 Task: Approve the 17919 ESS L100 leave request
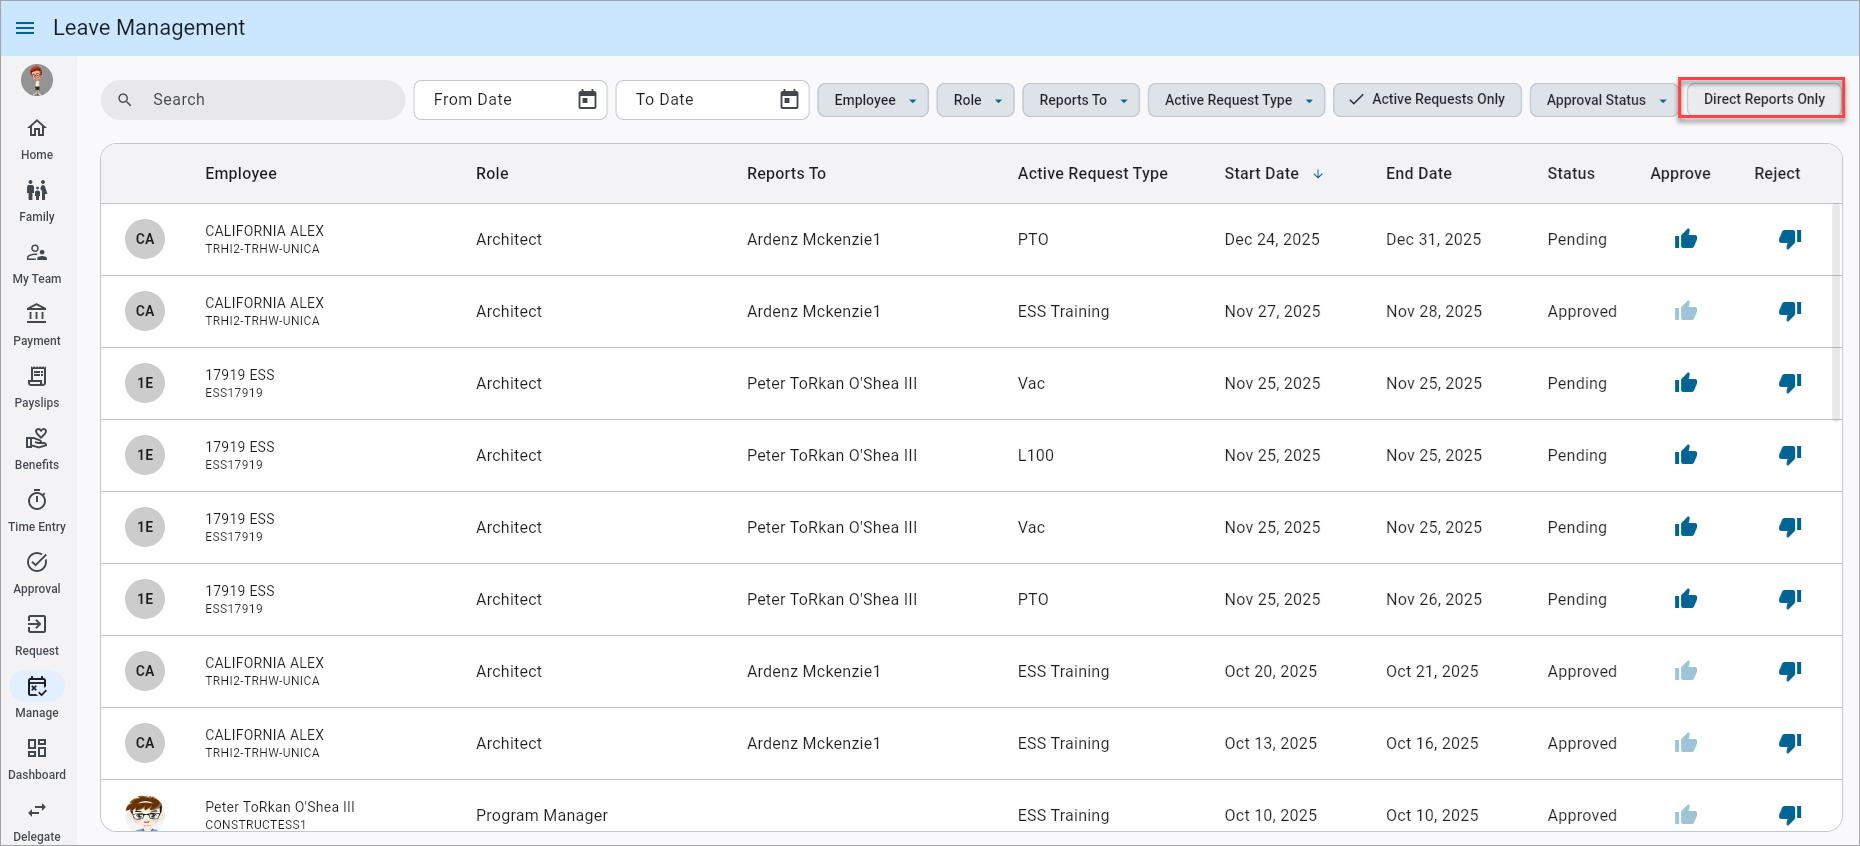1685,455
